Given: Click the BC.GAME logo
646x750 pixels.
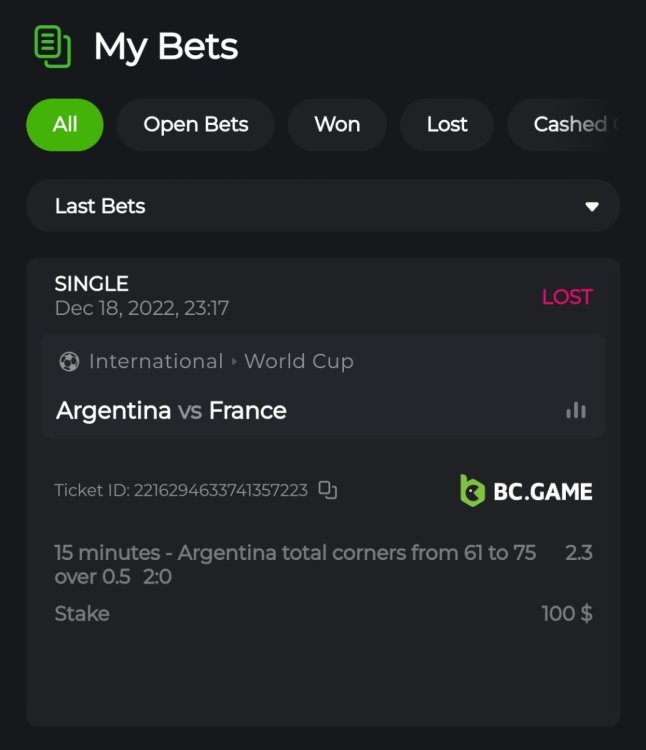Looking at the screenshot, I should pyautogui.click(x=526, y=491).
